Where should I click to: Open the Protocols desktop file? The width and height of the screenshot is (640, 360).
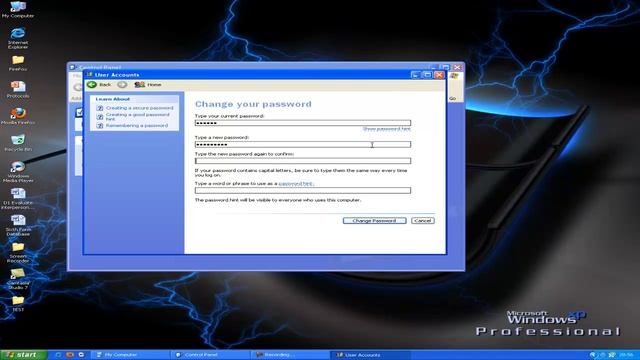[x=18, y=89]
